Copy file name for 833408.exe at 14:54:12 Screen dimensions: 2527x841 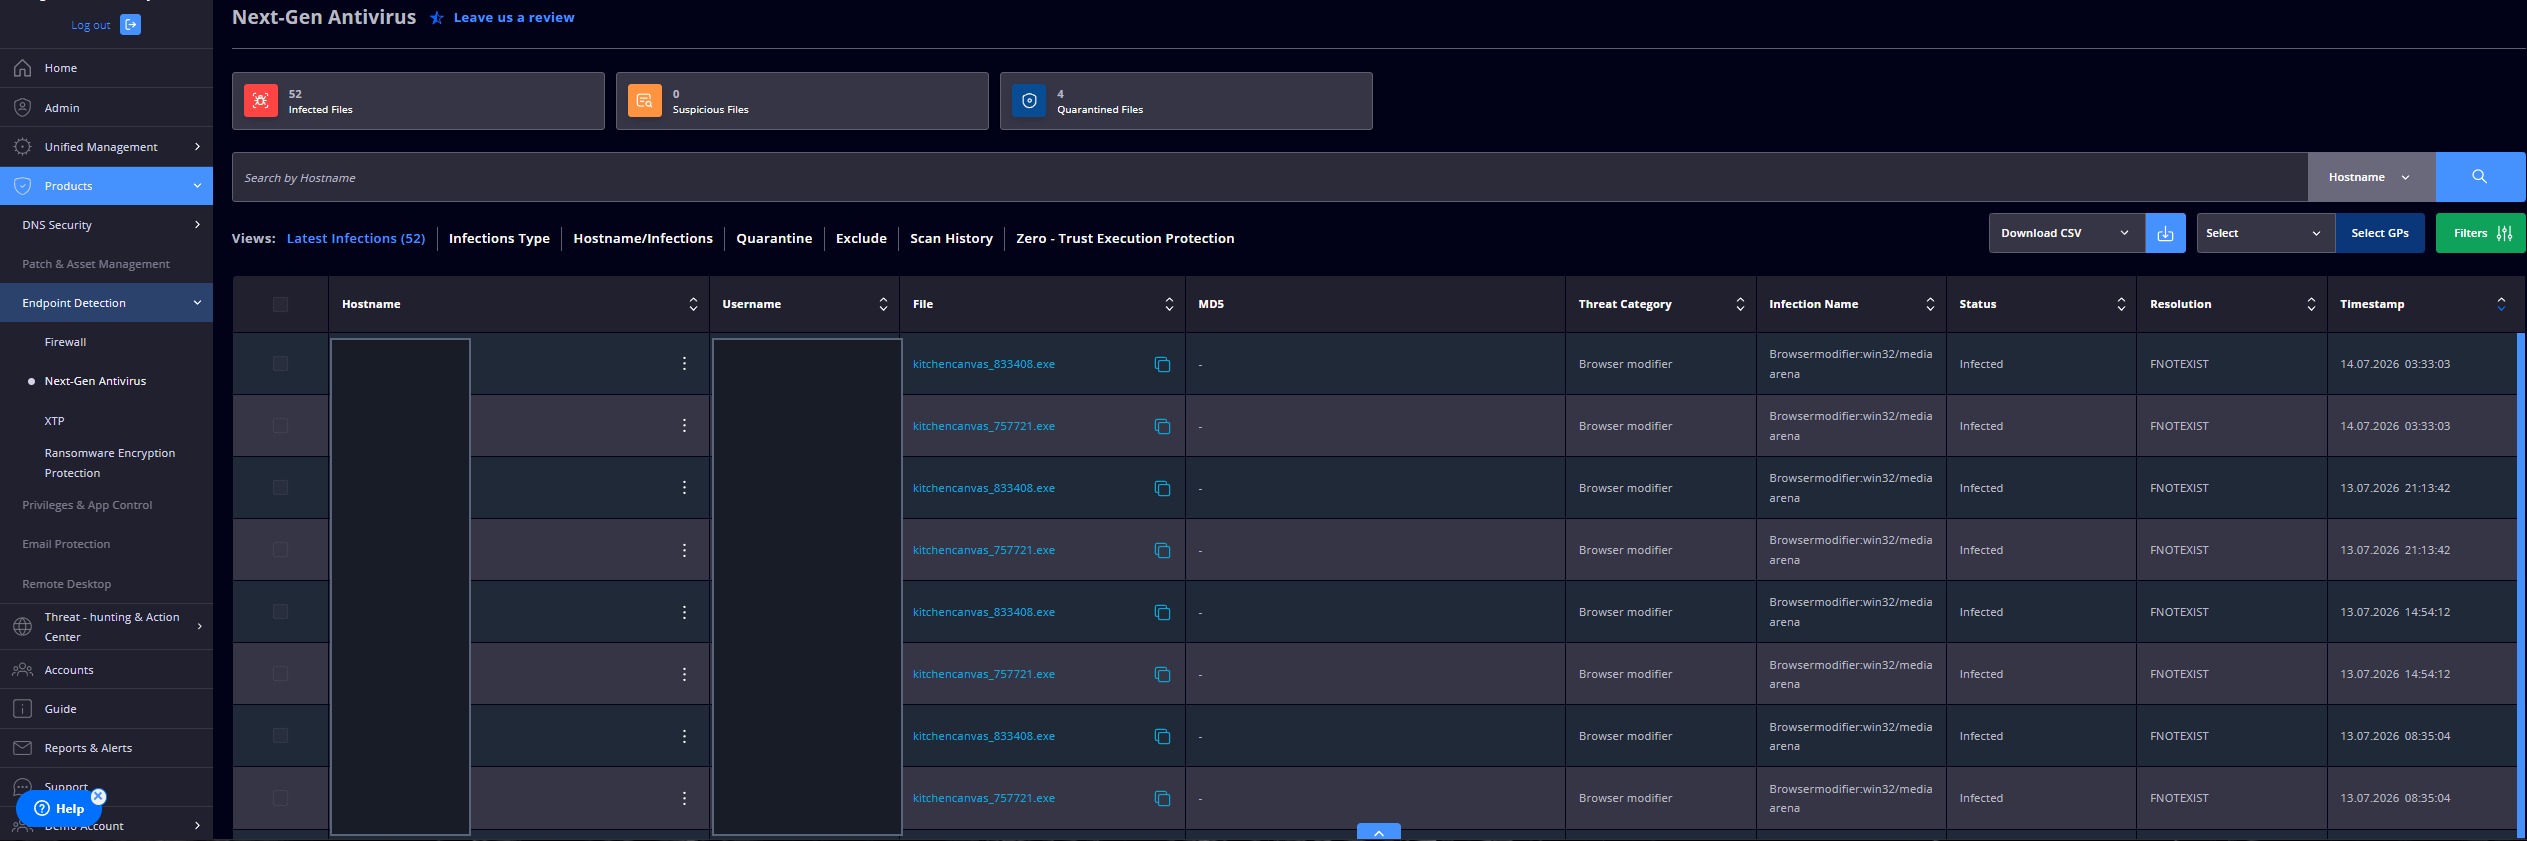pyautogui.click(x=1162, y=612)
